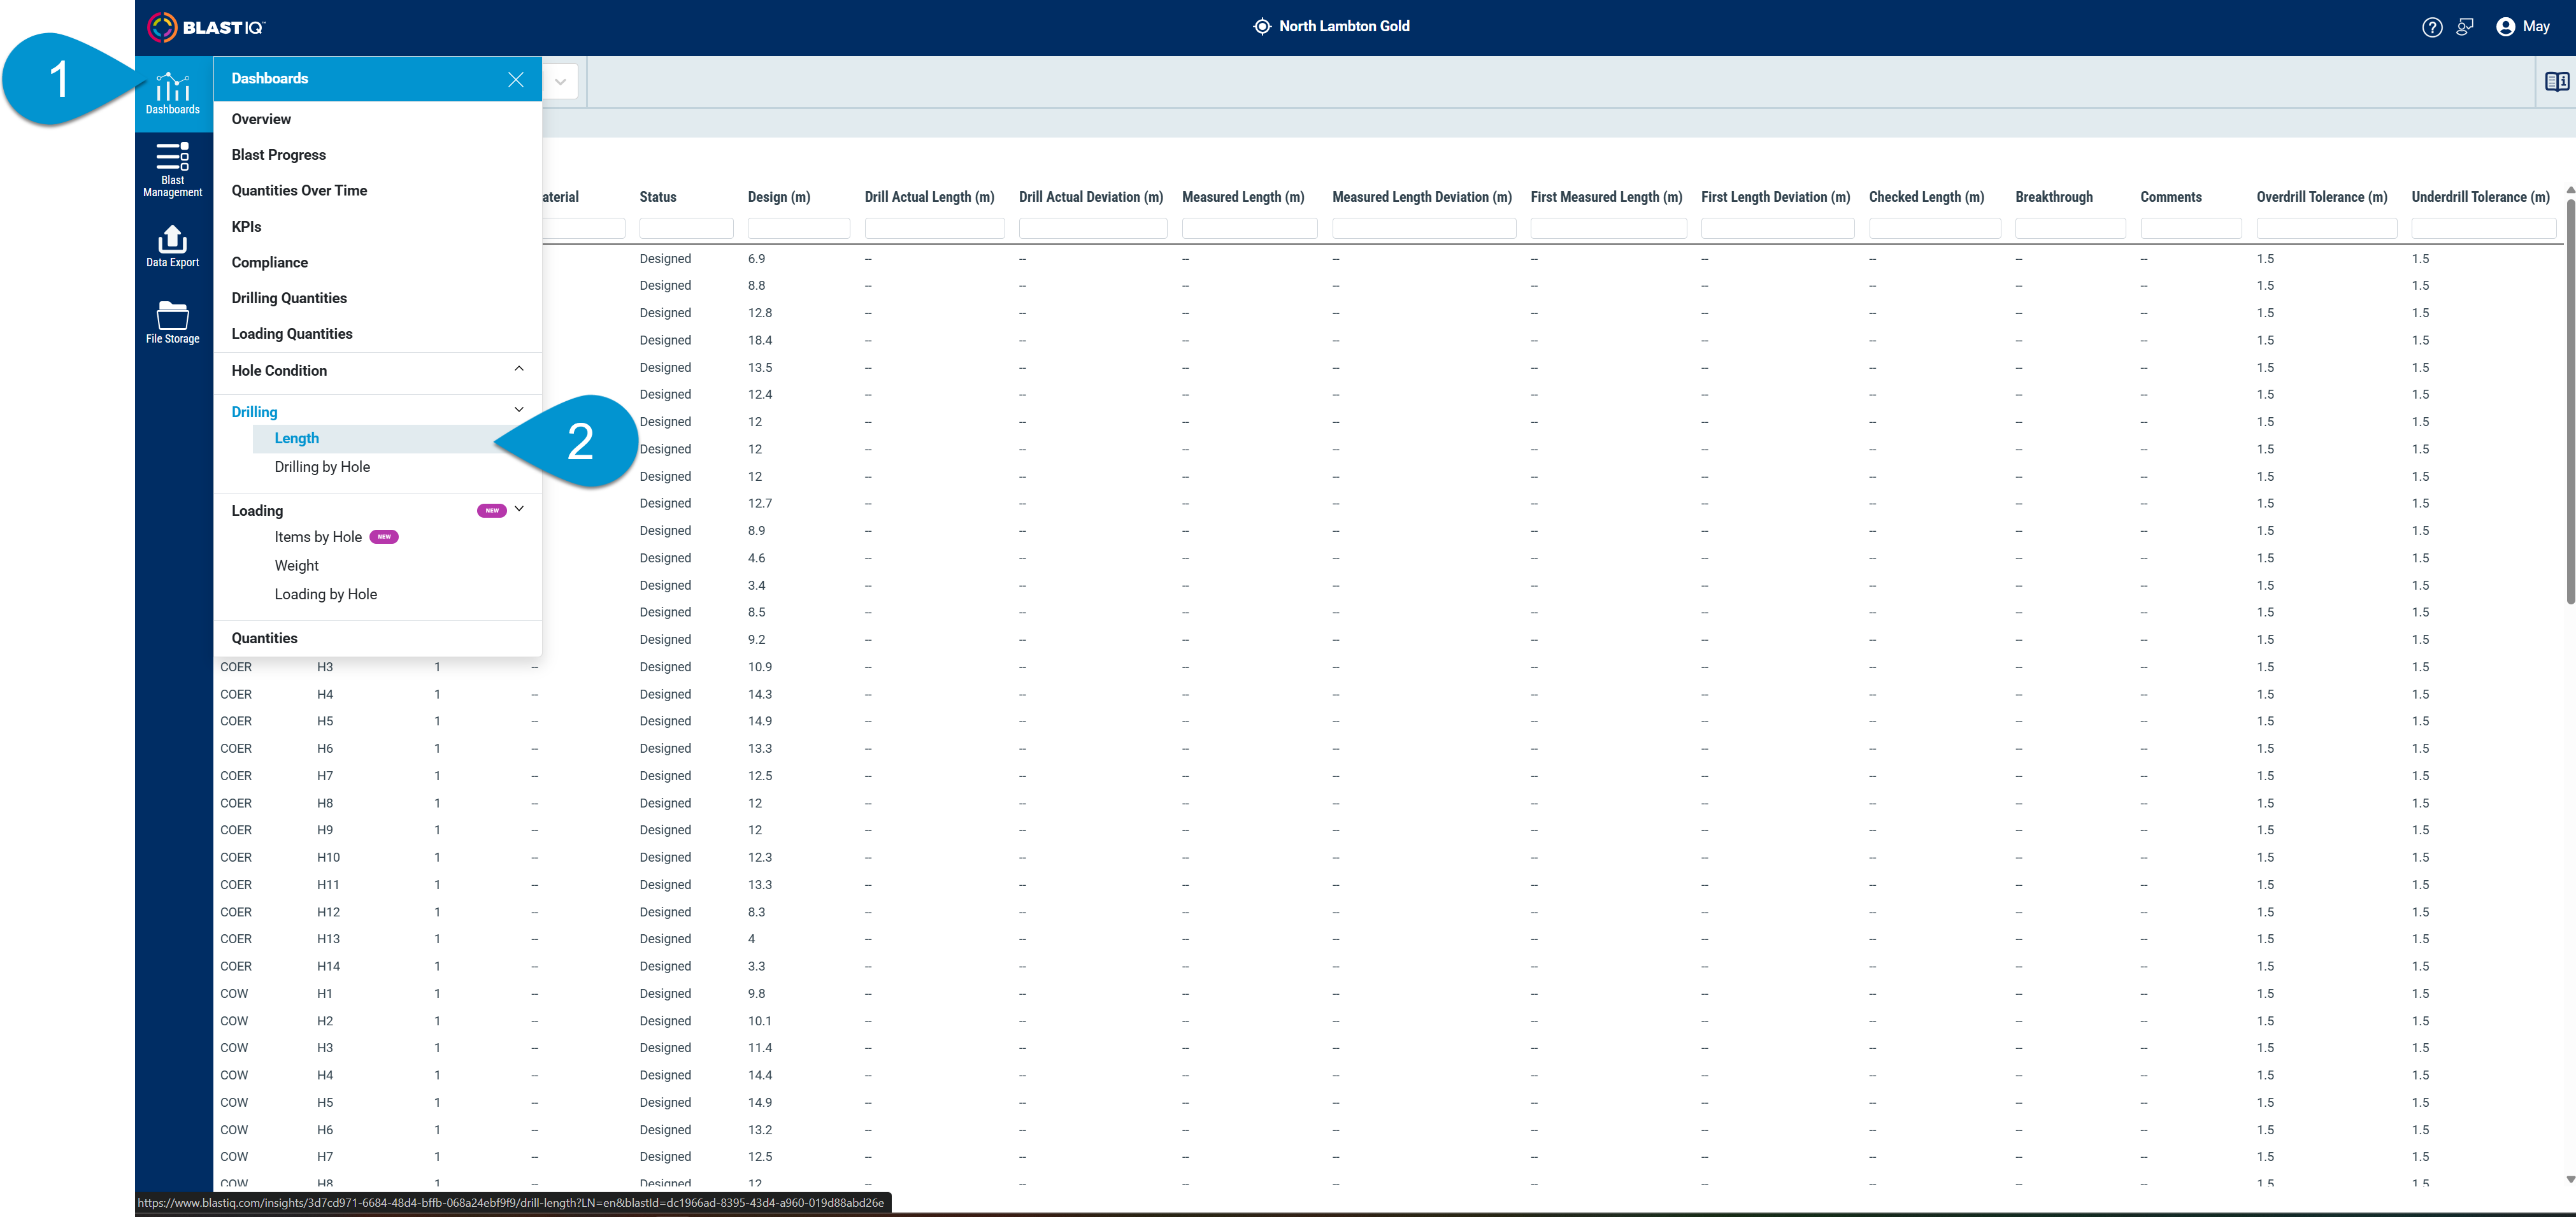Click the Hole Condition section heading
Image resolution: width=2576 pixels, height=1217 pixels.
tap(279, 371)
